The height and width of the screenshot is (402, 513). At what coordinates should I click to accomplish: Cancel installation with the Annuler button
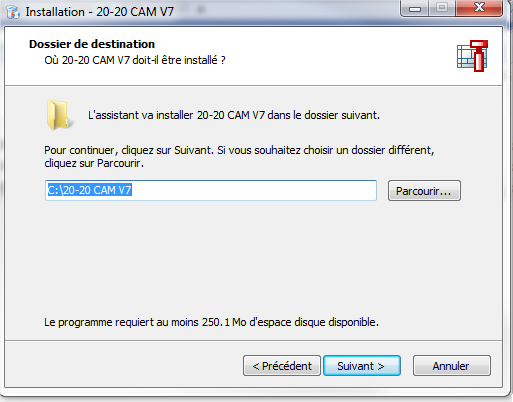click(452, 366)
